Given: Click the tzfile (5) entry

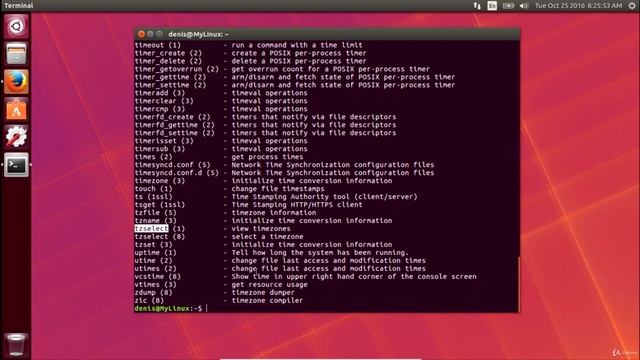Looking at the screenshot, I should 156,213.
